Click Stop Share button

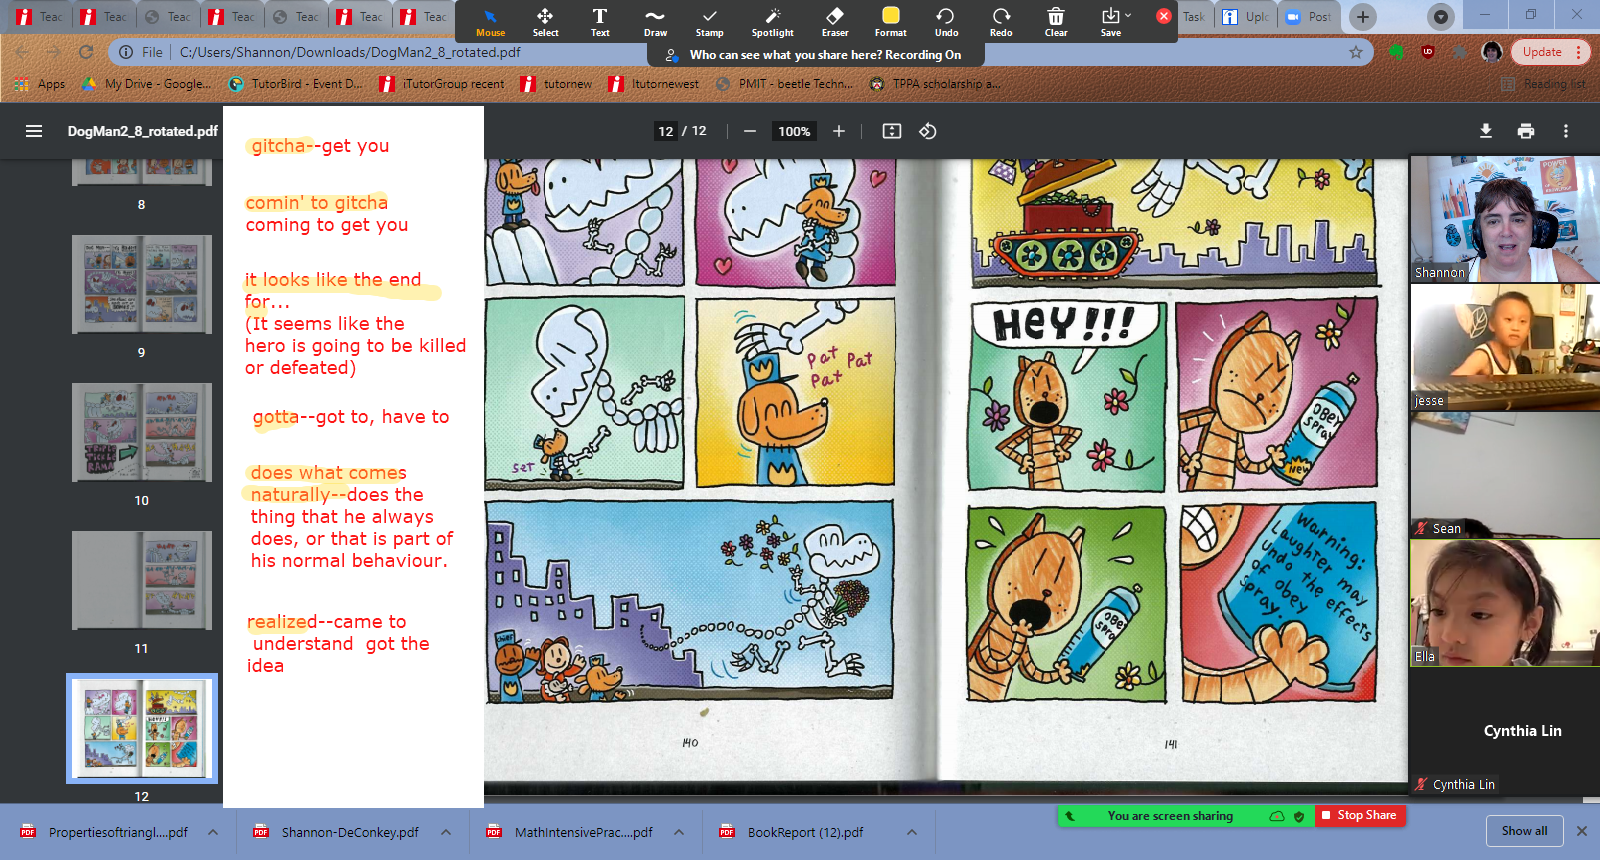click(1360, 816)
